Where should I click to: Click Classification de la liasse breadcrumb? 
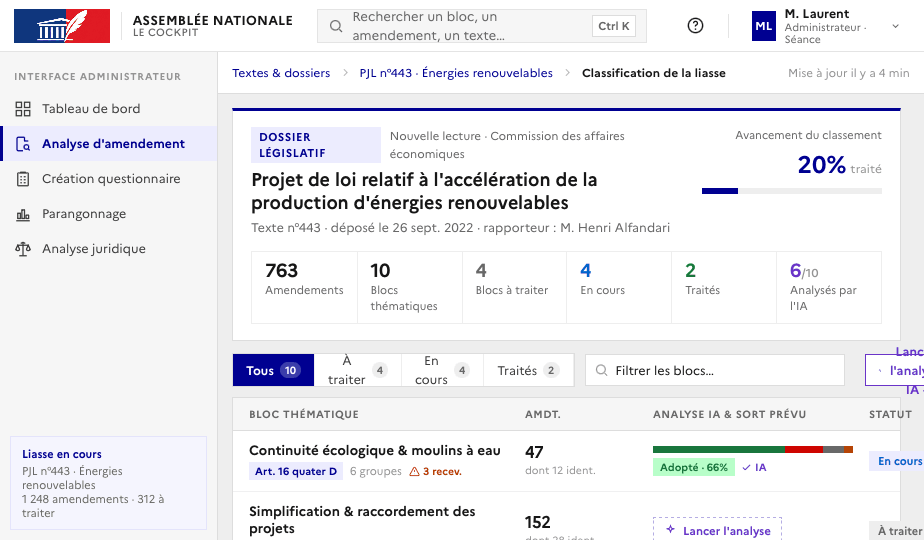pyautogui.click(x=654, y=73)
